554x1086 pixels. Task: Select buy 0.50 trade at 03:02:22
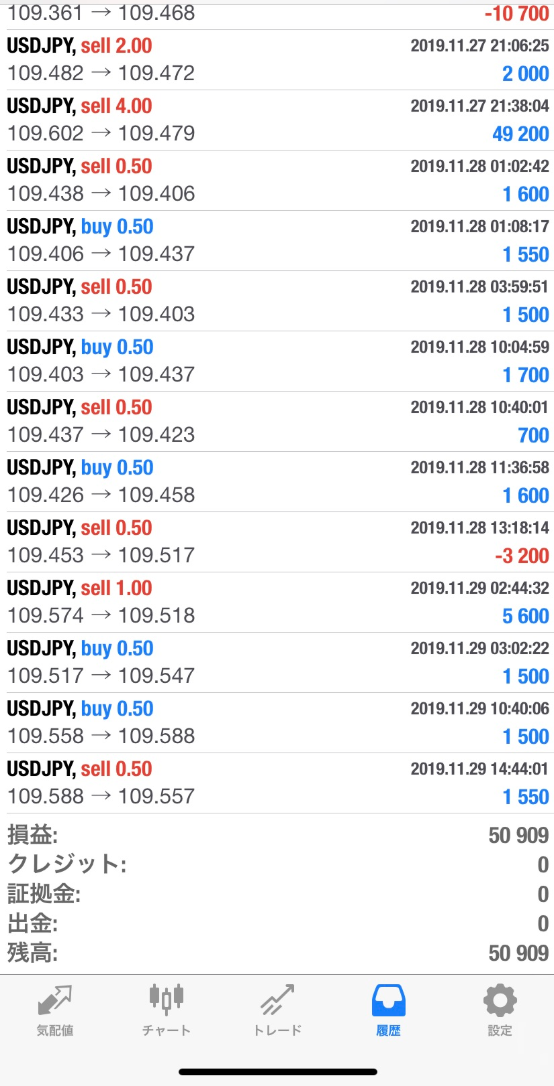coord(277,662)
